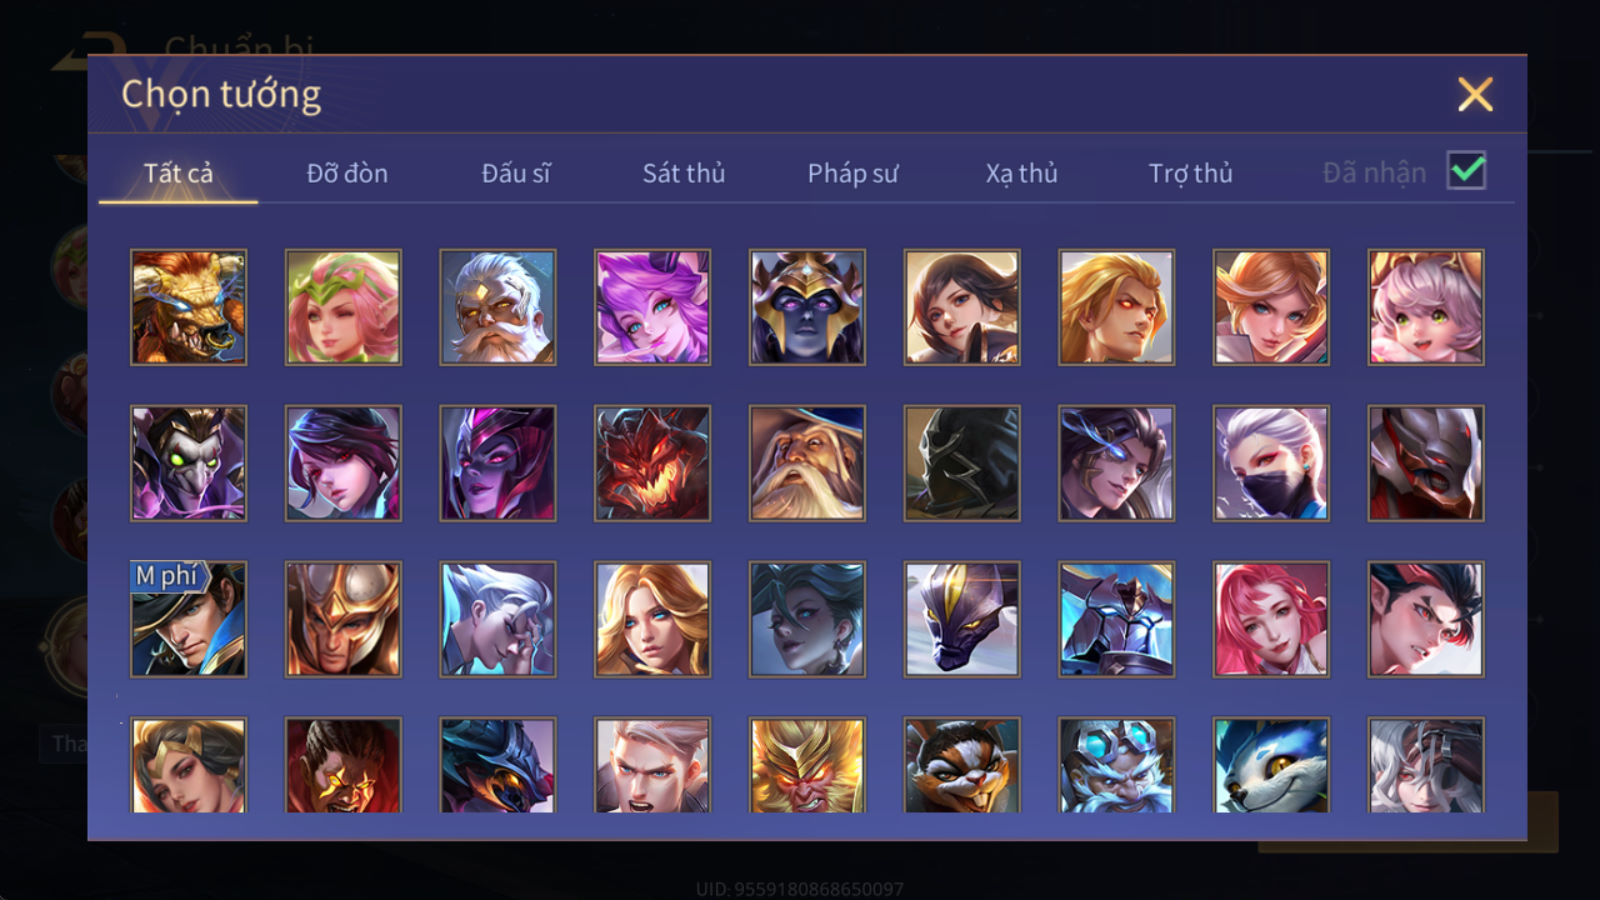This screenshot has height=900, width=1600.
Task: Choose the purple-haired girl hero portrait
Action: [x=652, y=307]
